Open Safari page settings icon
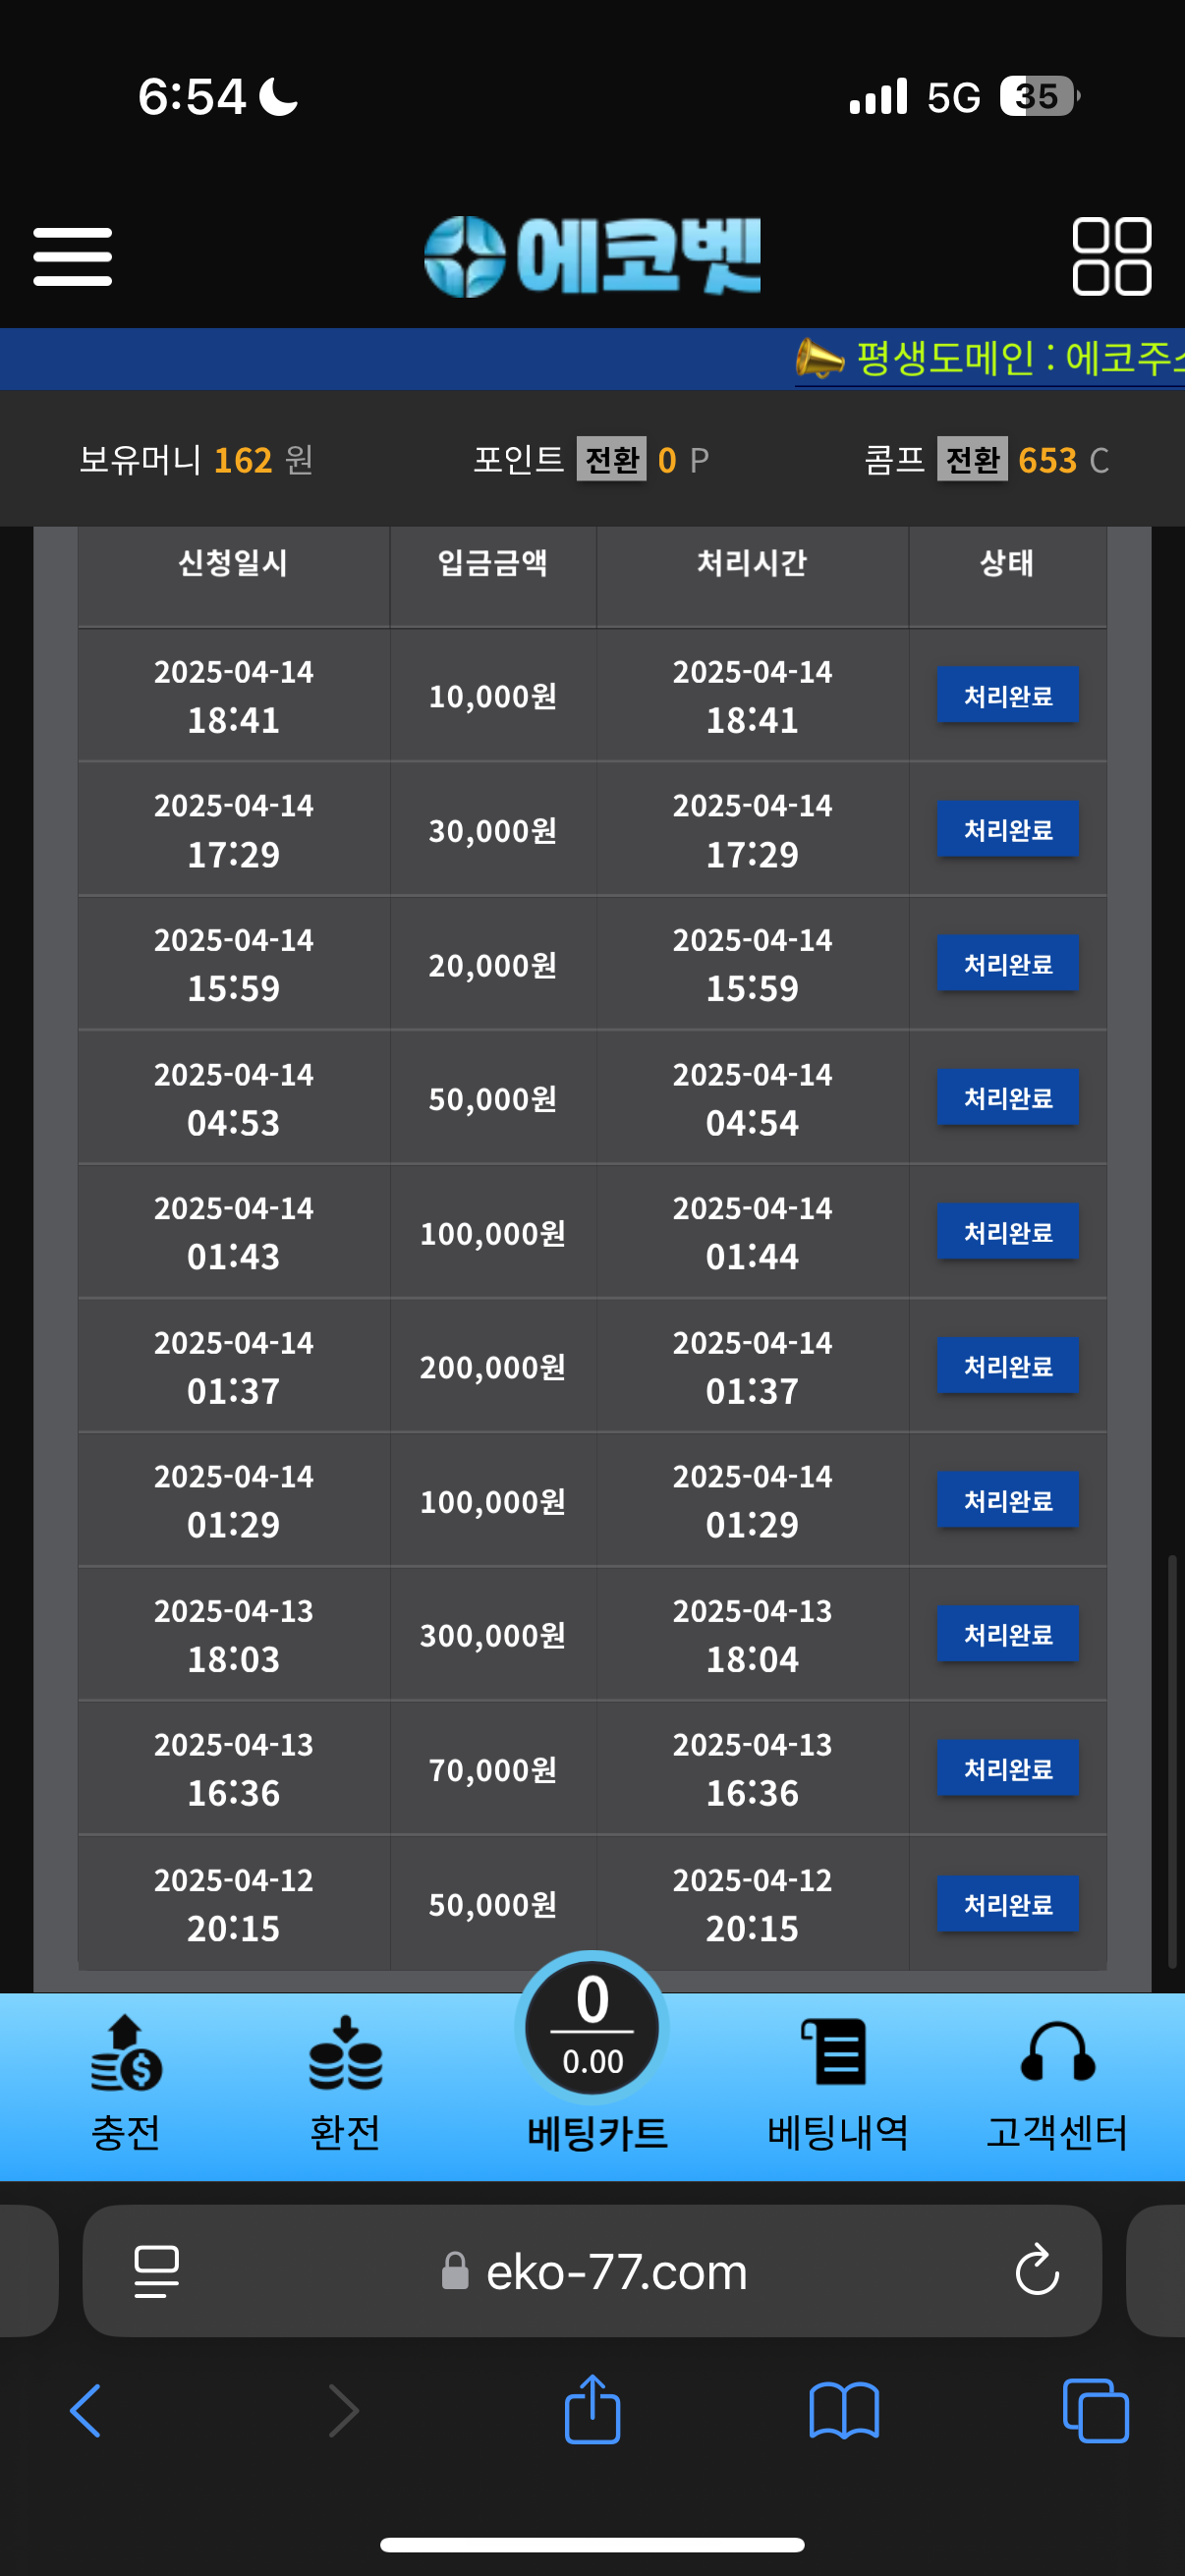 [156, 2272]
